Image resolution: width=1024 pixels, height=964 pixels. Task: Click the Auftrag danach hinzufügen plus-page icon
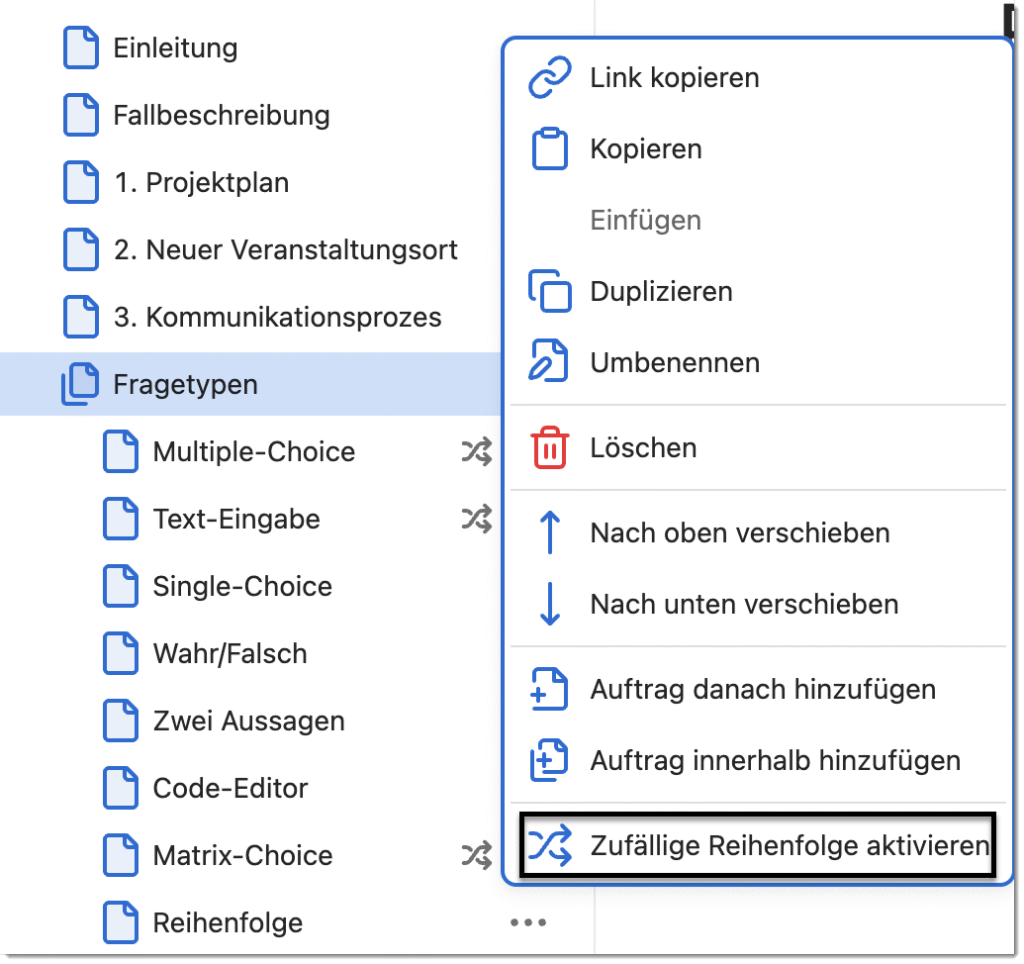[x=549, y=690]
